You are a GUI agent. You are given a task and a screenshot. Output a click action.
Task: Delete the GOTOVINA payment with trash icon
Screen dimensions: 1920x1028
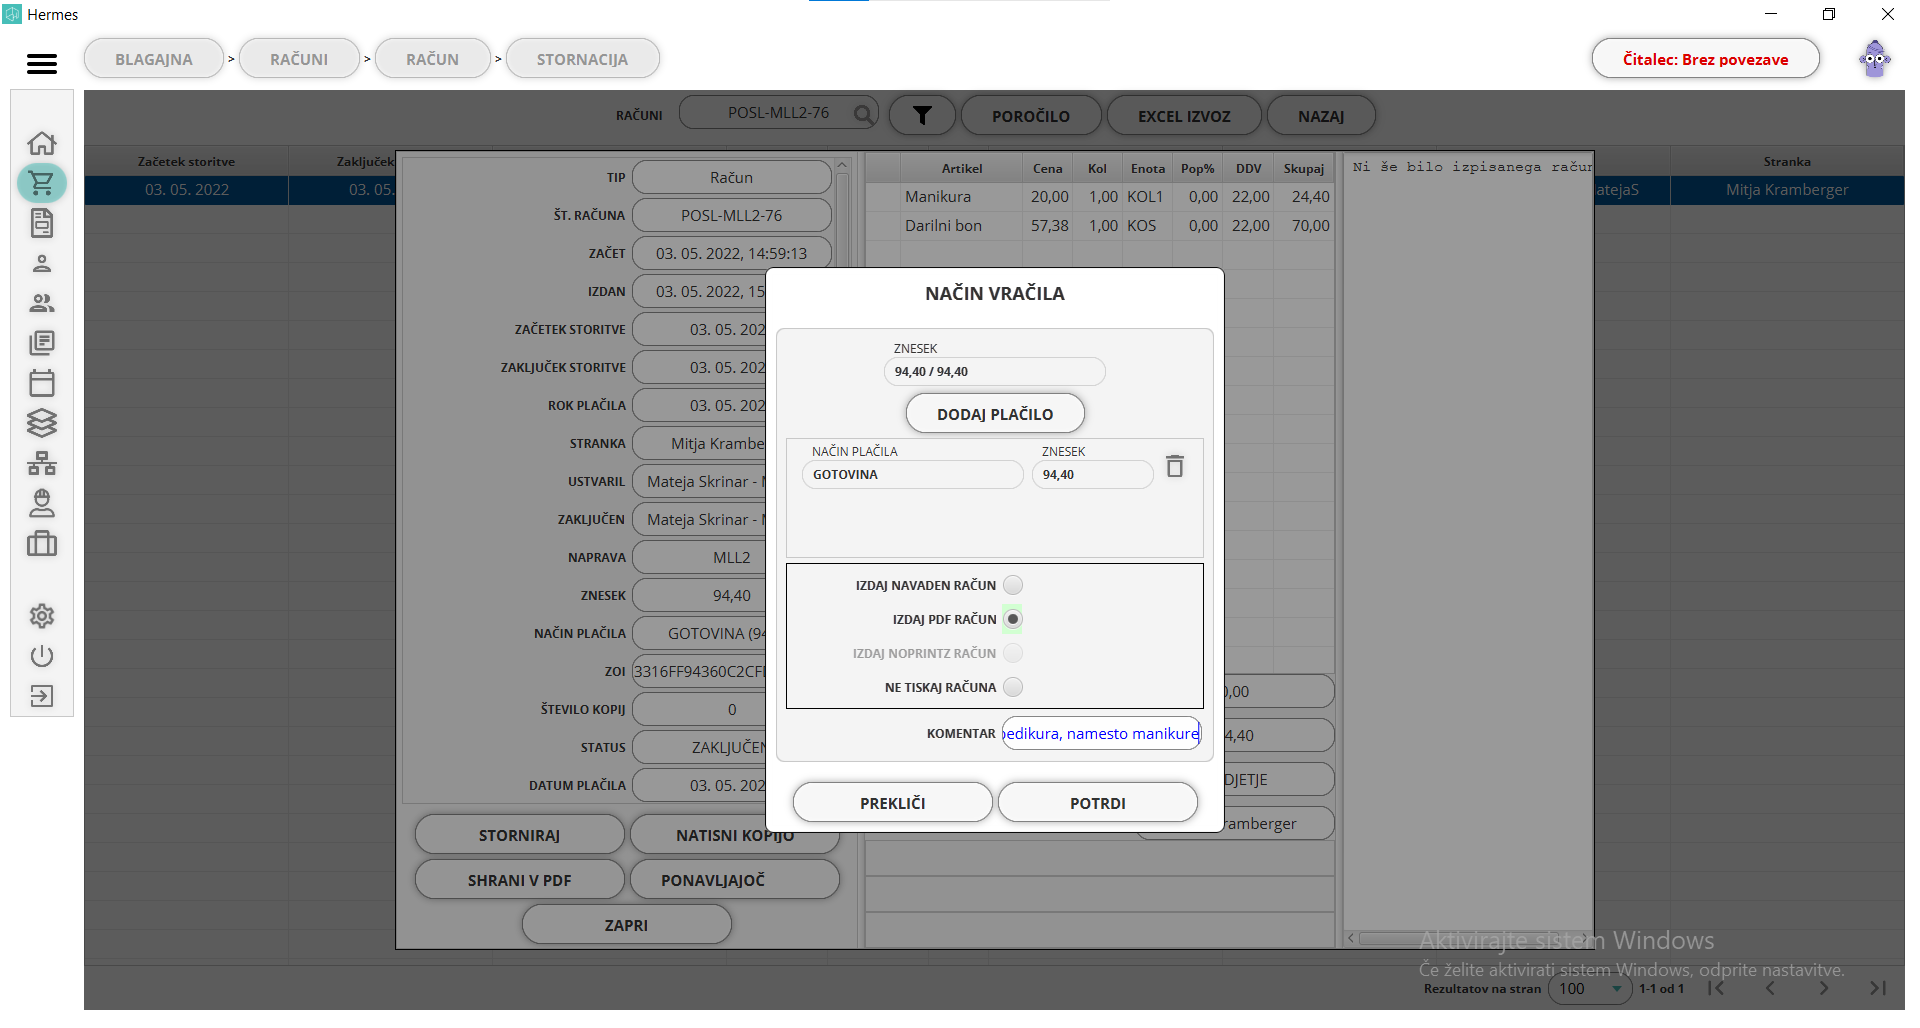tap(1175, 466)
